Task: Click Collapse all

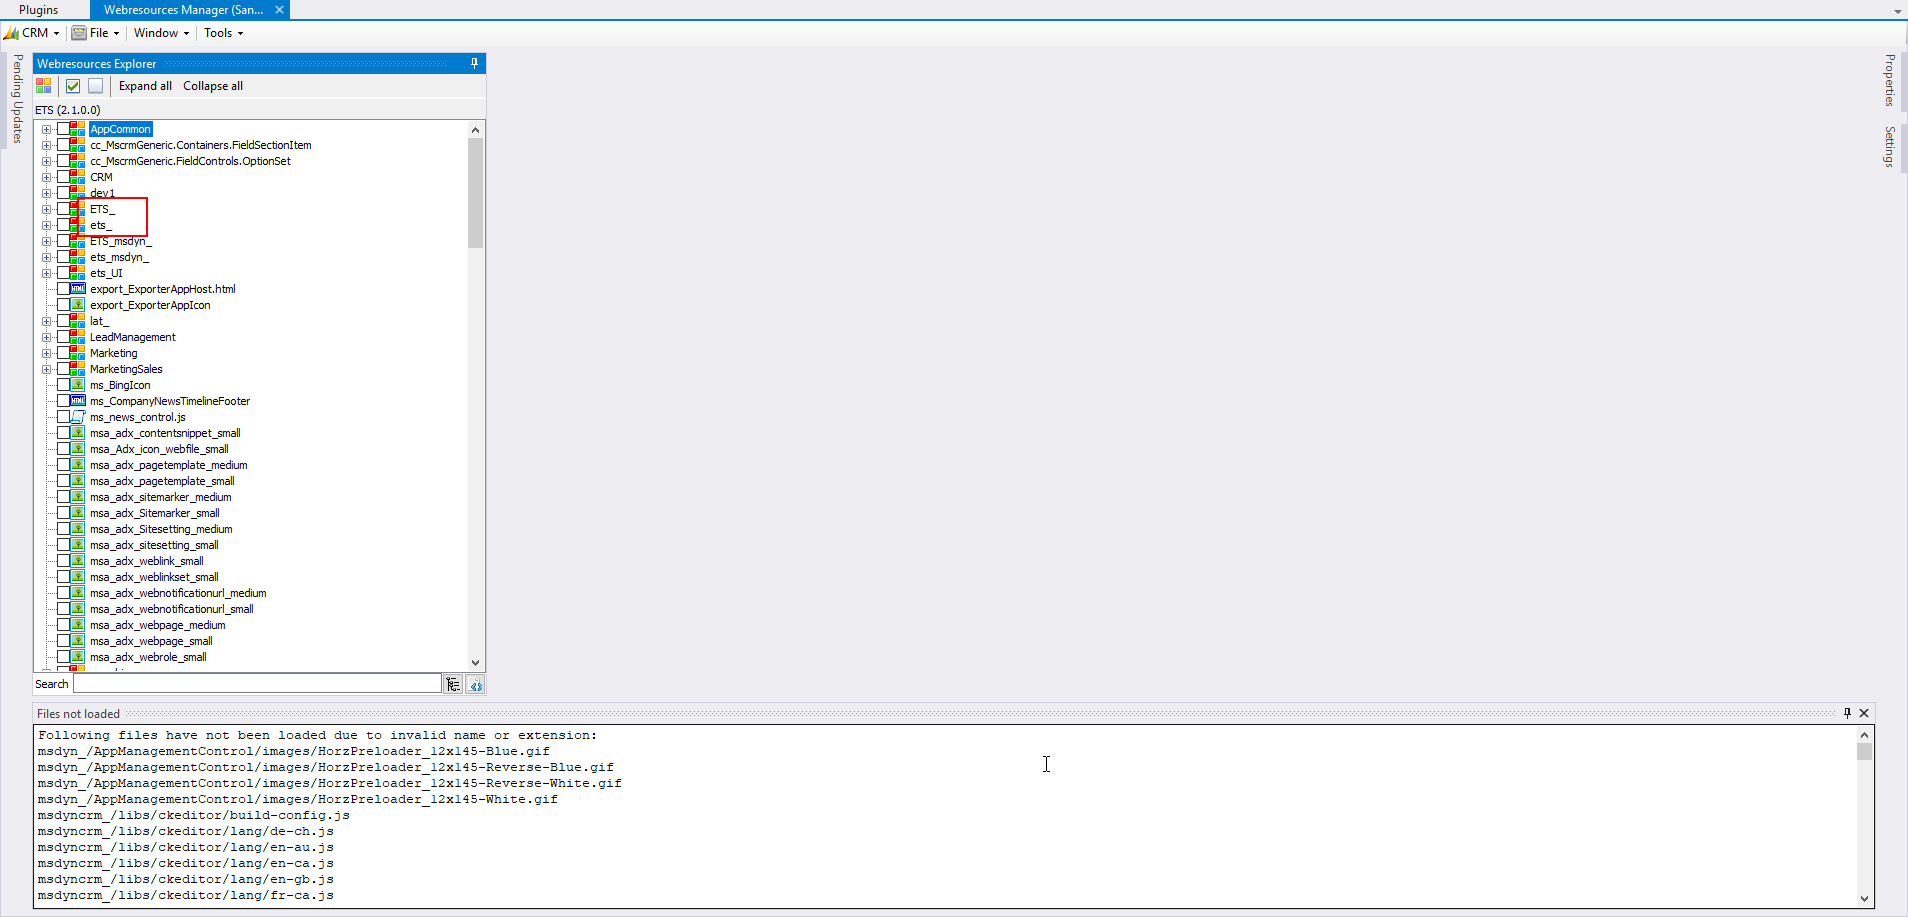Action: click(212, 86)
